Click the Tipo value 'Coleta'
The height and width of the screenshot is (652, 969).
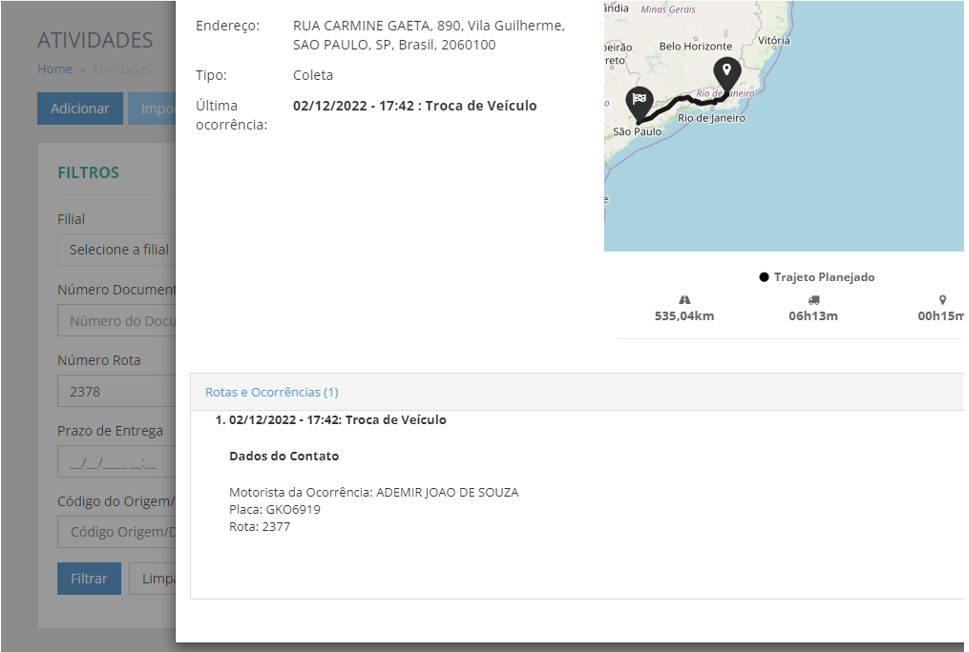click(313, 75)
